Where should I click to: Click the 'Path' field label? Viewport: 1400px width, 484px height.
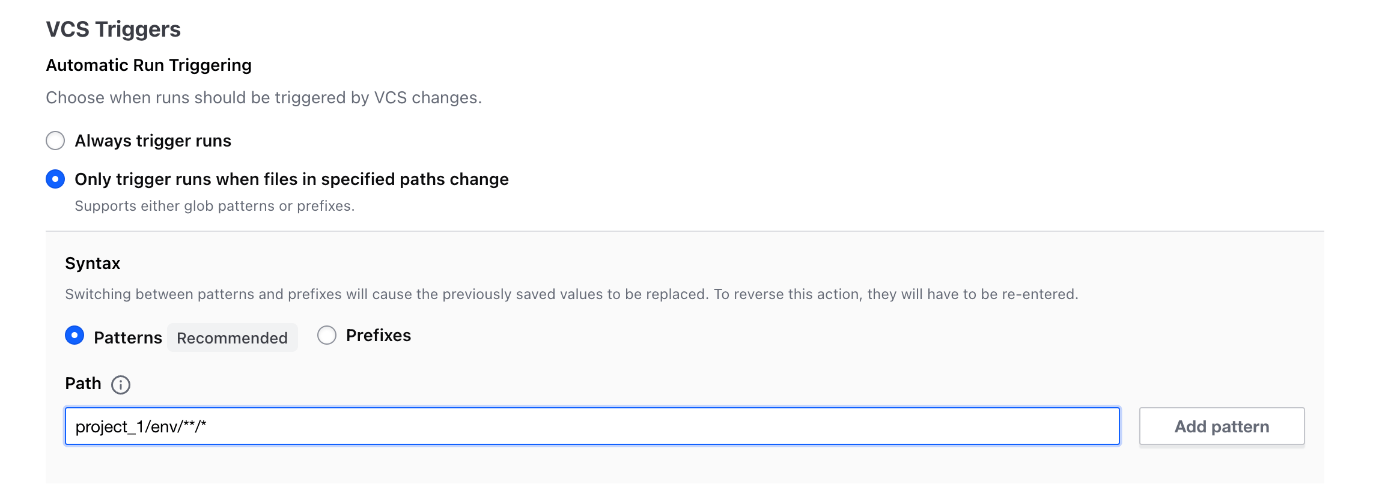point(83,384)
